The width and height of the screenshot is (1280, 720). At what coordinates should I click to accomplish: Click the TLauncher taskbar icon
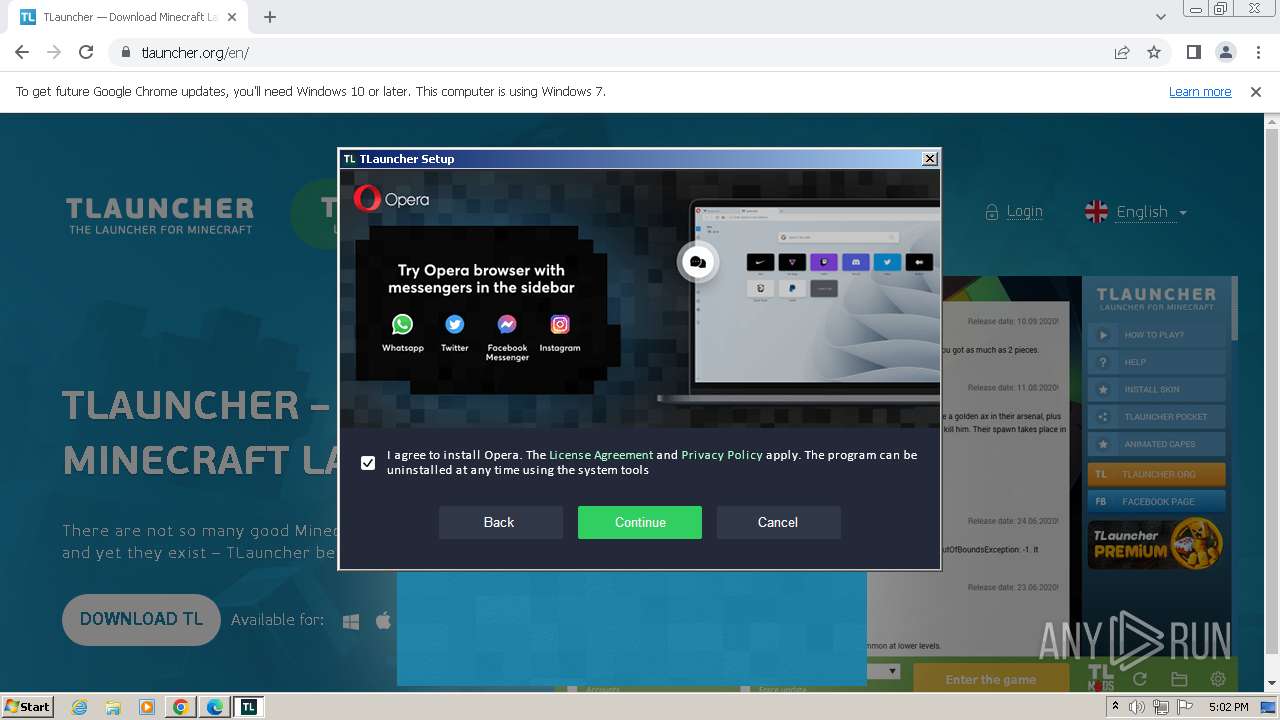point(248,707)
